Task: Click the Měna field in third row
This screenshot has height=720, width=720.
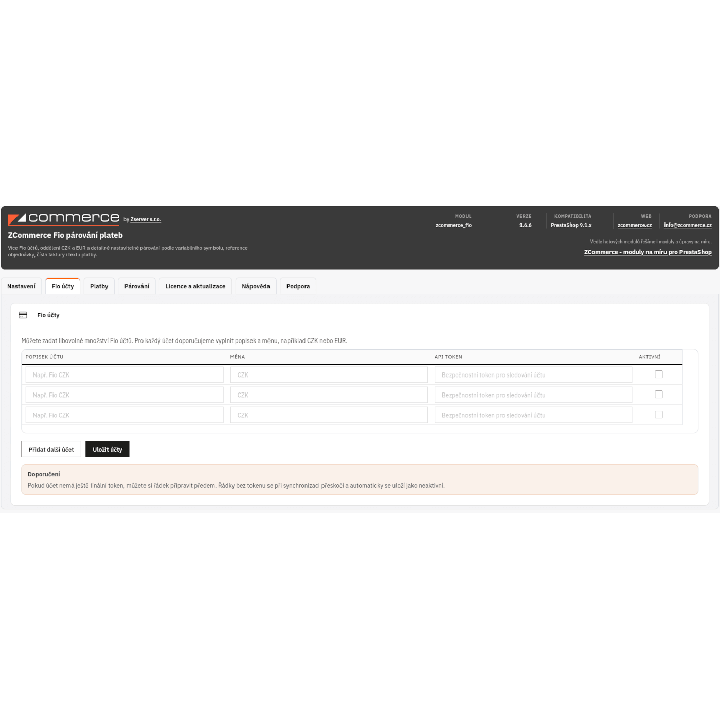Action: [329, 415]
